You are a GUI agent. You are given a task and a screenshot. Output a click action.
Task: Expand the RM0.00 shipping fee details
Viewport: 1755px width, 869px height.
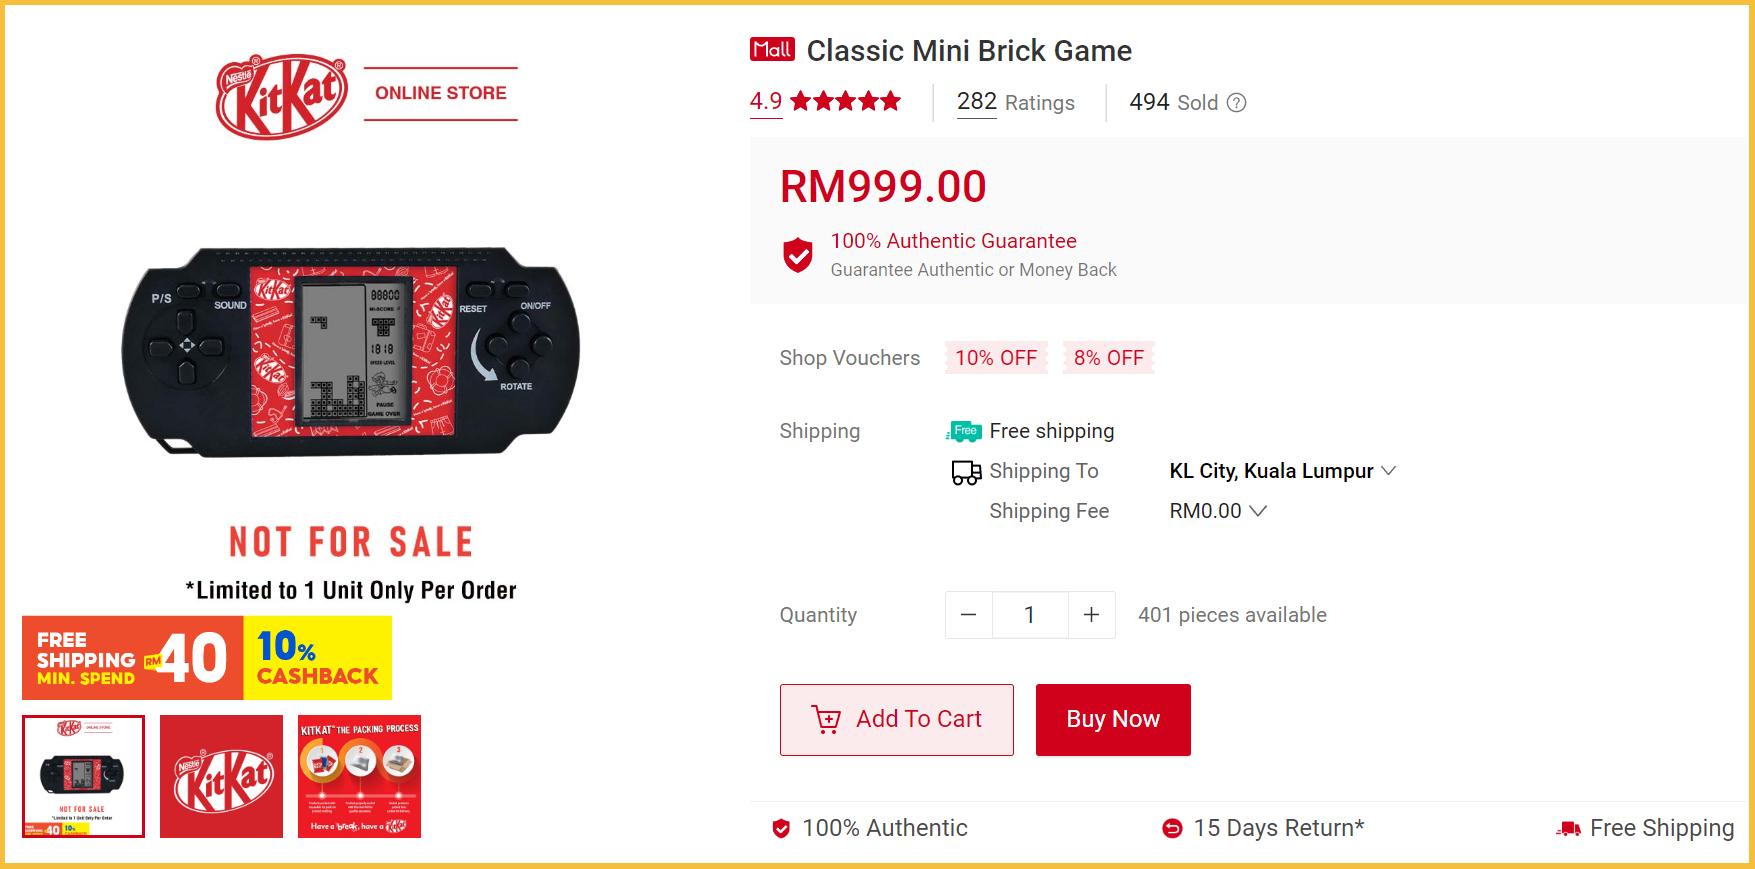(x=1217, y=511)
